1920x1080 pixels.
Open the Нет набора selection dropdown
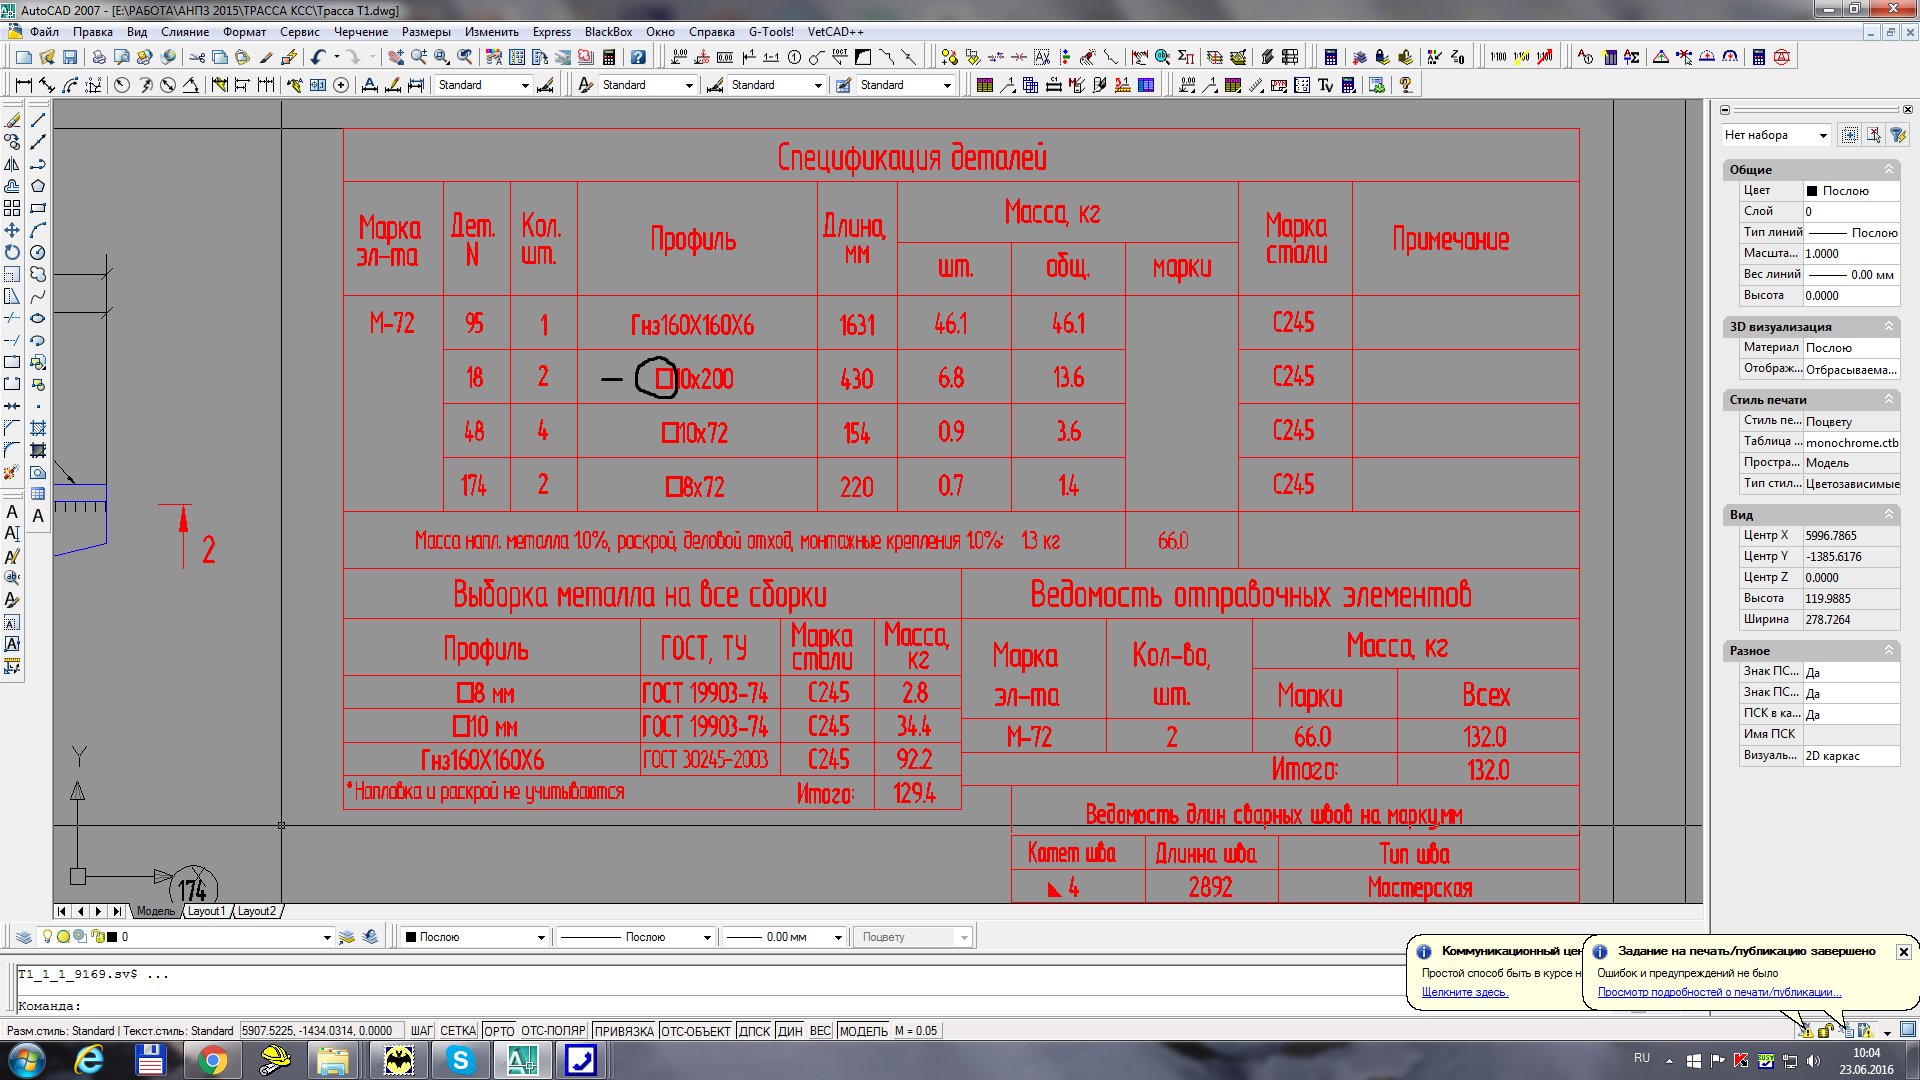tap(1822, 135)
